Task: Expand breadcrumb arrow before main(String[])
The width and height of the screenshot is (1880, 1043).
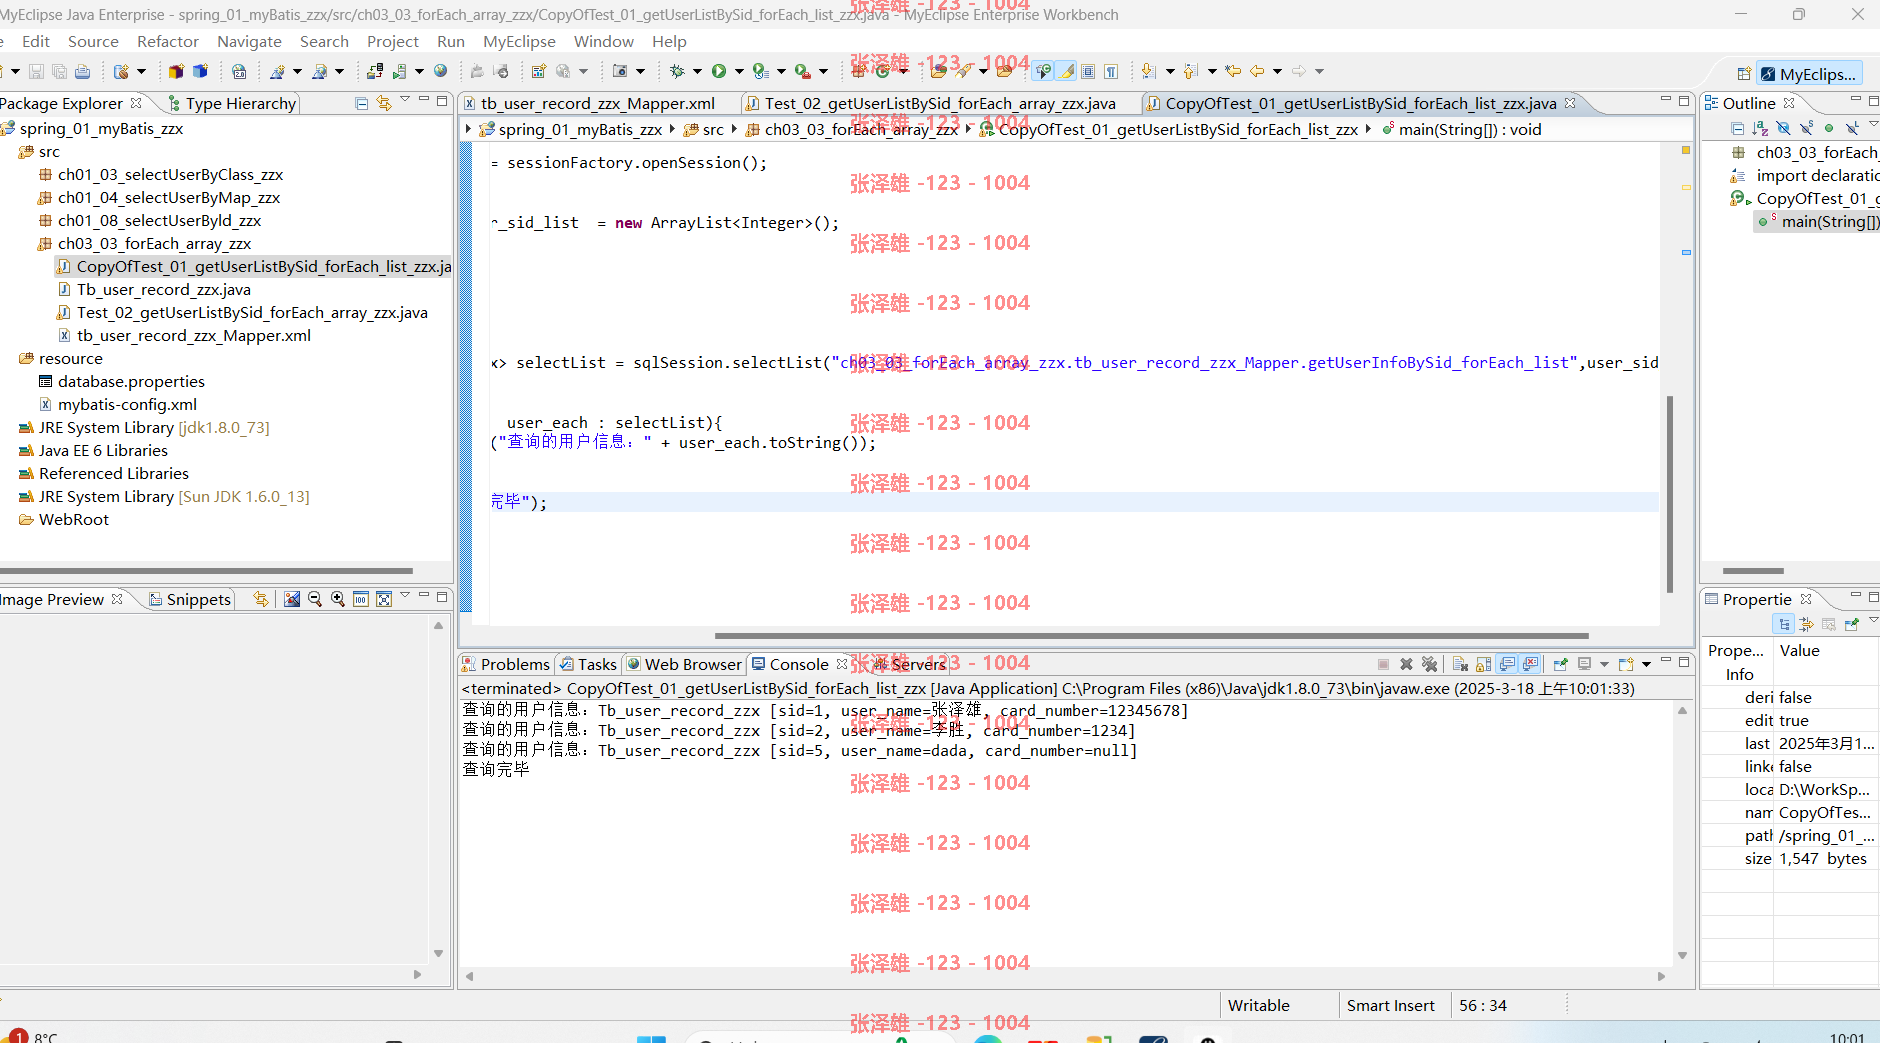Action: pyautogui.click(x=1369, y=129)
